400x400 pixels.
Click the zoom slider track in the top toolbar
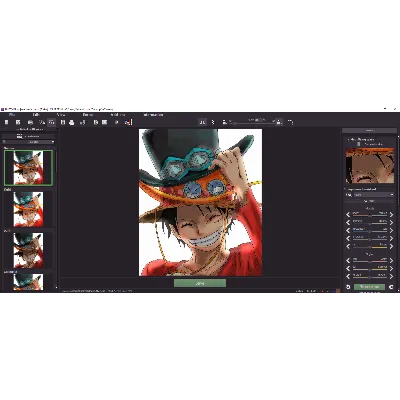tap(252, 123)
